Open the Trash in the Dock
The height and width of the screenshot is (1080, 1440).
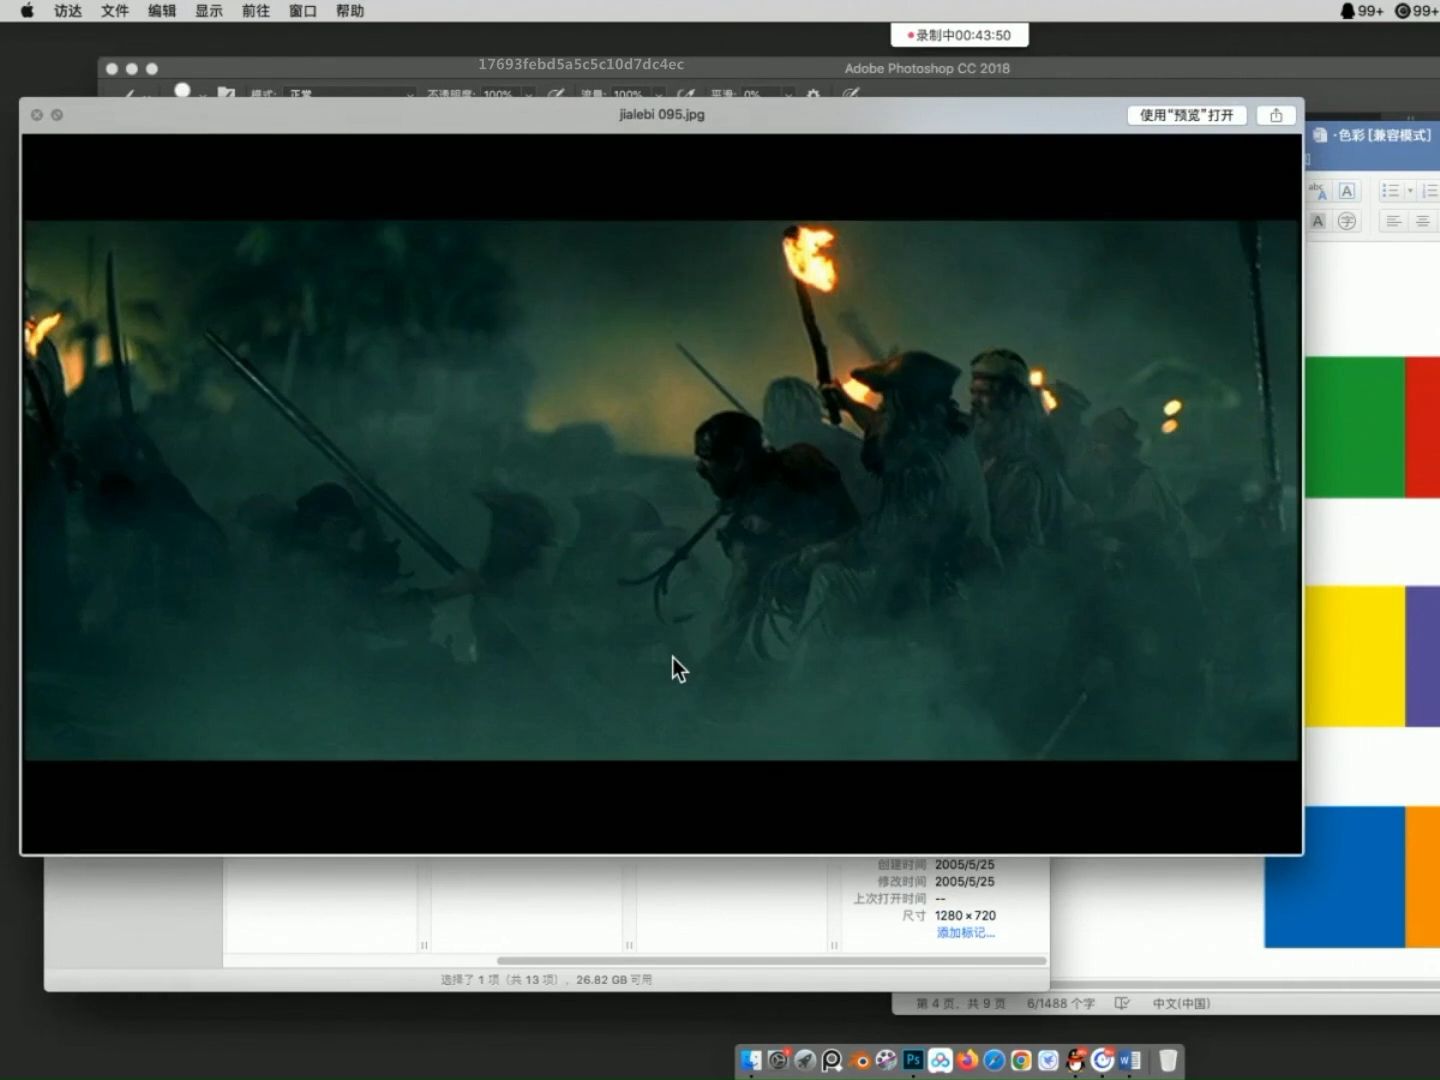coord(1168,1060)
